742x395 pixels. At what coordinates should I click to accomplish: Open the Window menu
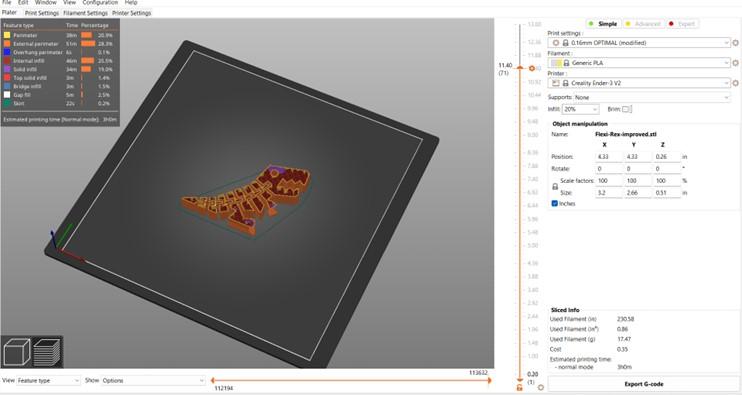point(45,2)
